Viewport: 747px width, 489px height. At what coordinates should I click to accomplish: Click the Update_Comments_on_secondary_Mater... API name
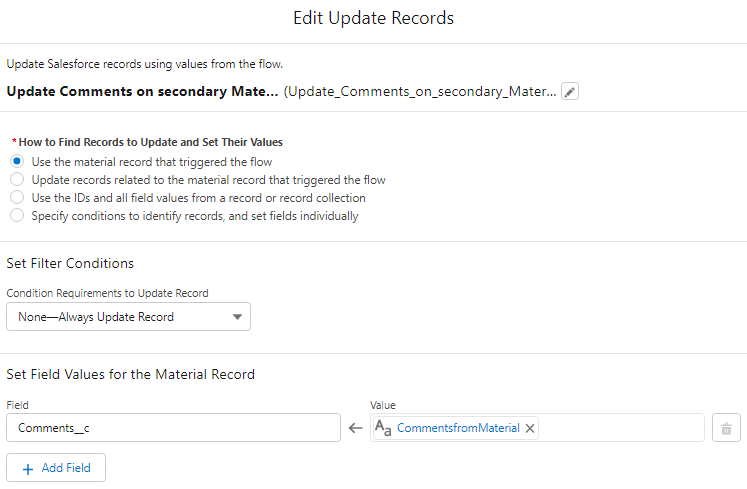(x=420, y=92)
